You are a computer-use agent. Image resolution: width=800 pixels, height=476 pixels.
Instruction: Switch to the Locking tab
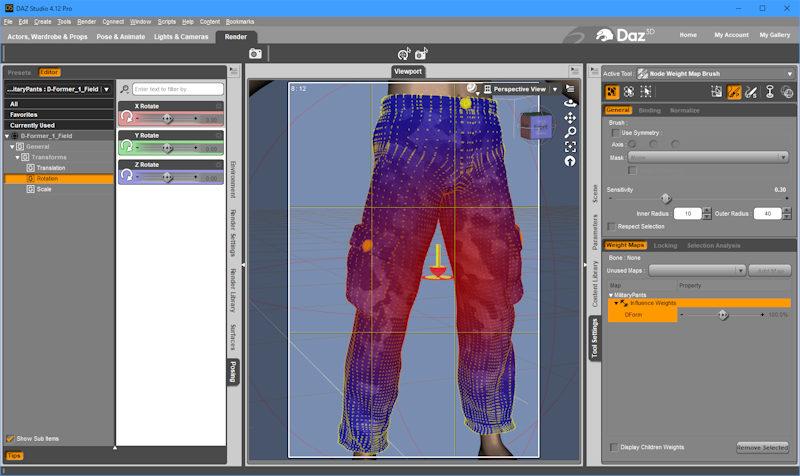665,245
